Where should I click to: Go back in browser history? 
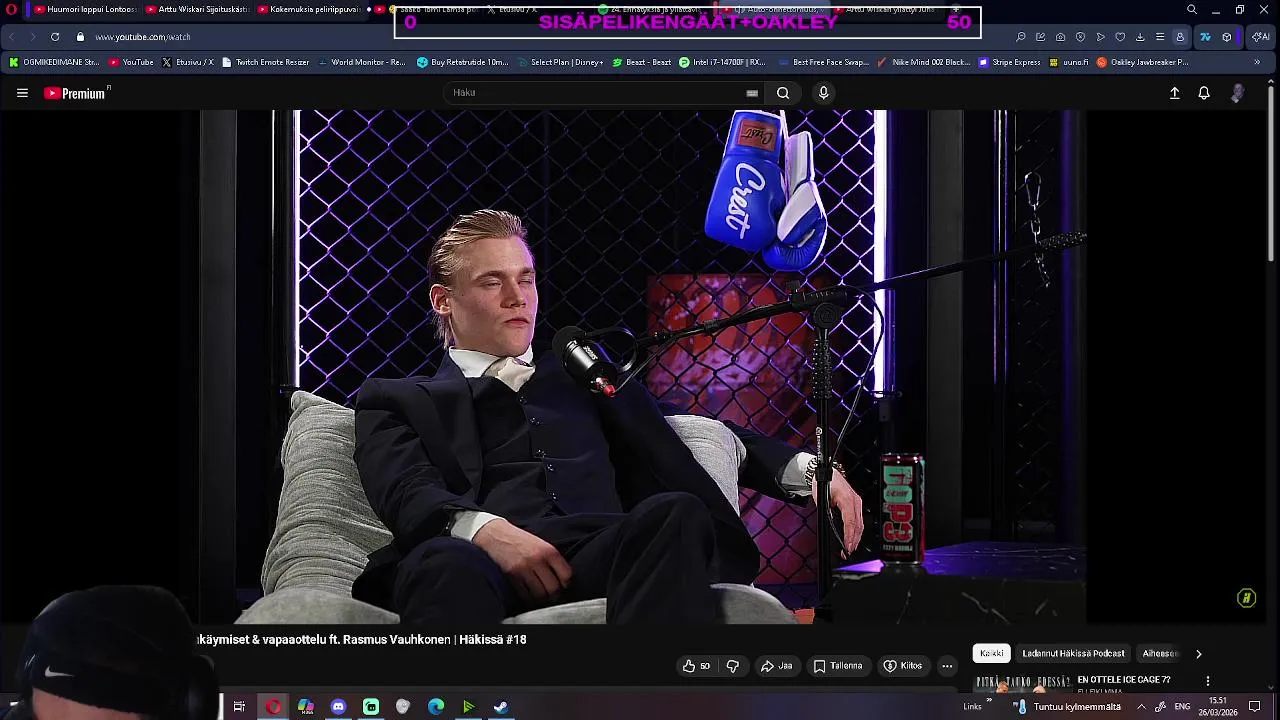[x=12, y=37]
